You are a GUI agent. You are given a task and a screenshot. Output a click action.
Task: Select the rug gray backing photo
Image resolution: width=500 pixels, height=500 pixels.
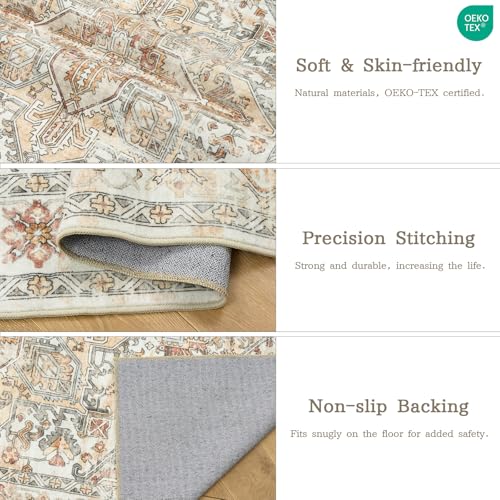(x=138, y=418)
